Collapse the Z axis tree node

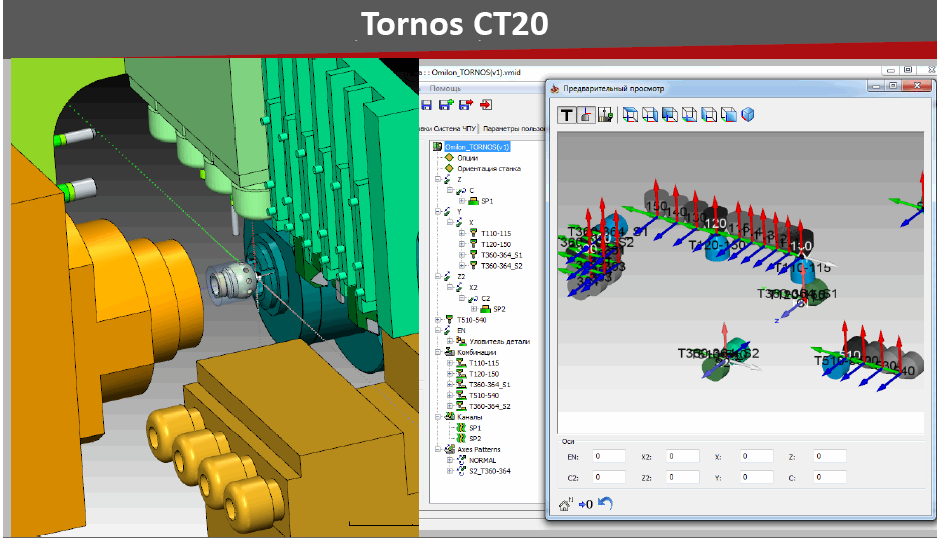[x=438, y=179]
